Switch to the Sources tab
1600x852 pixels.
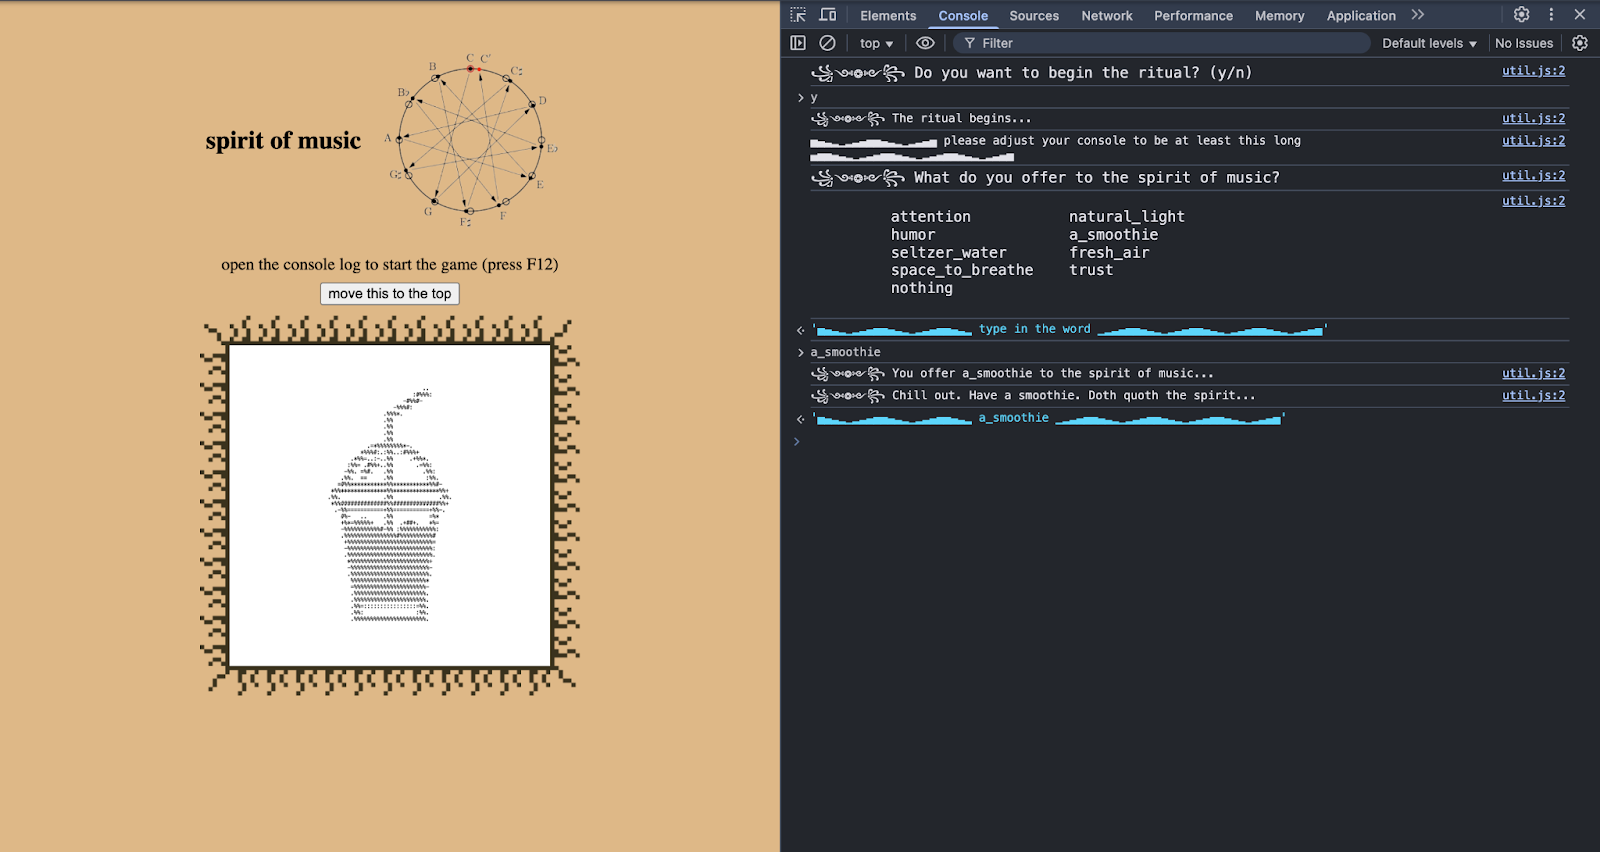pyautogui.click(x=1034, y=15)
